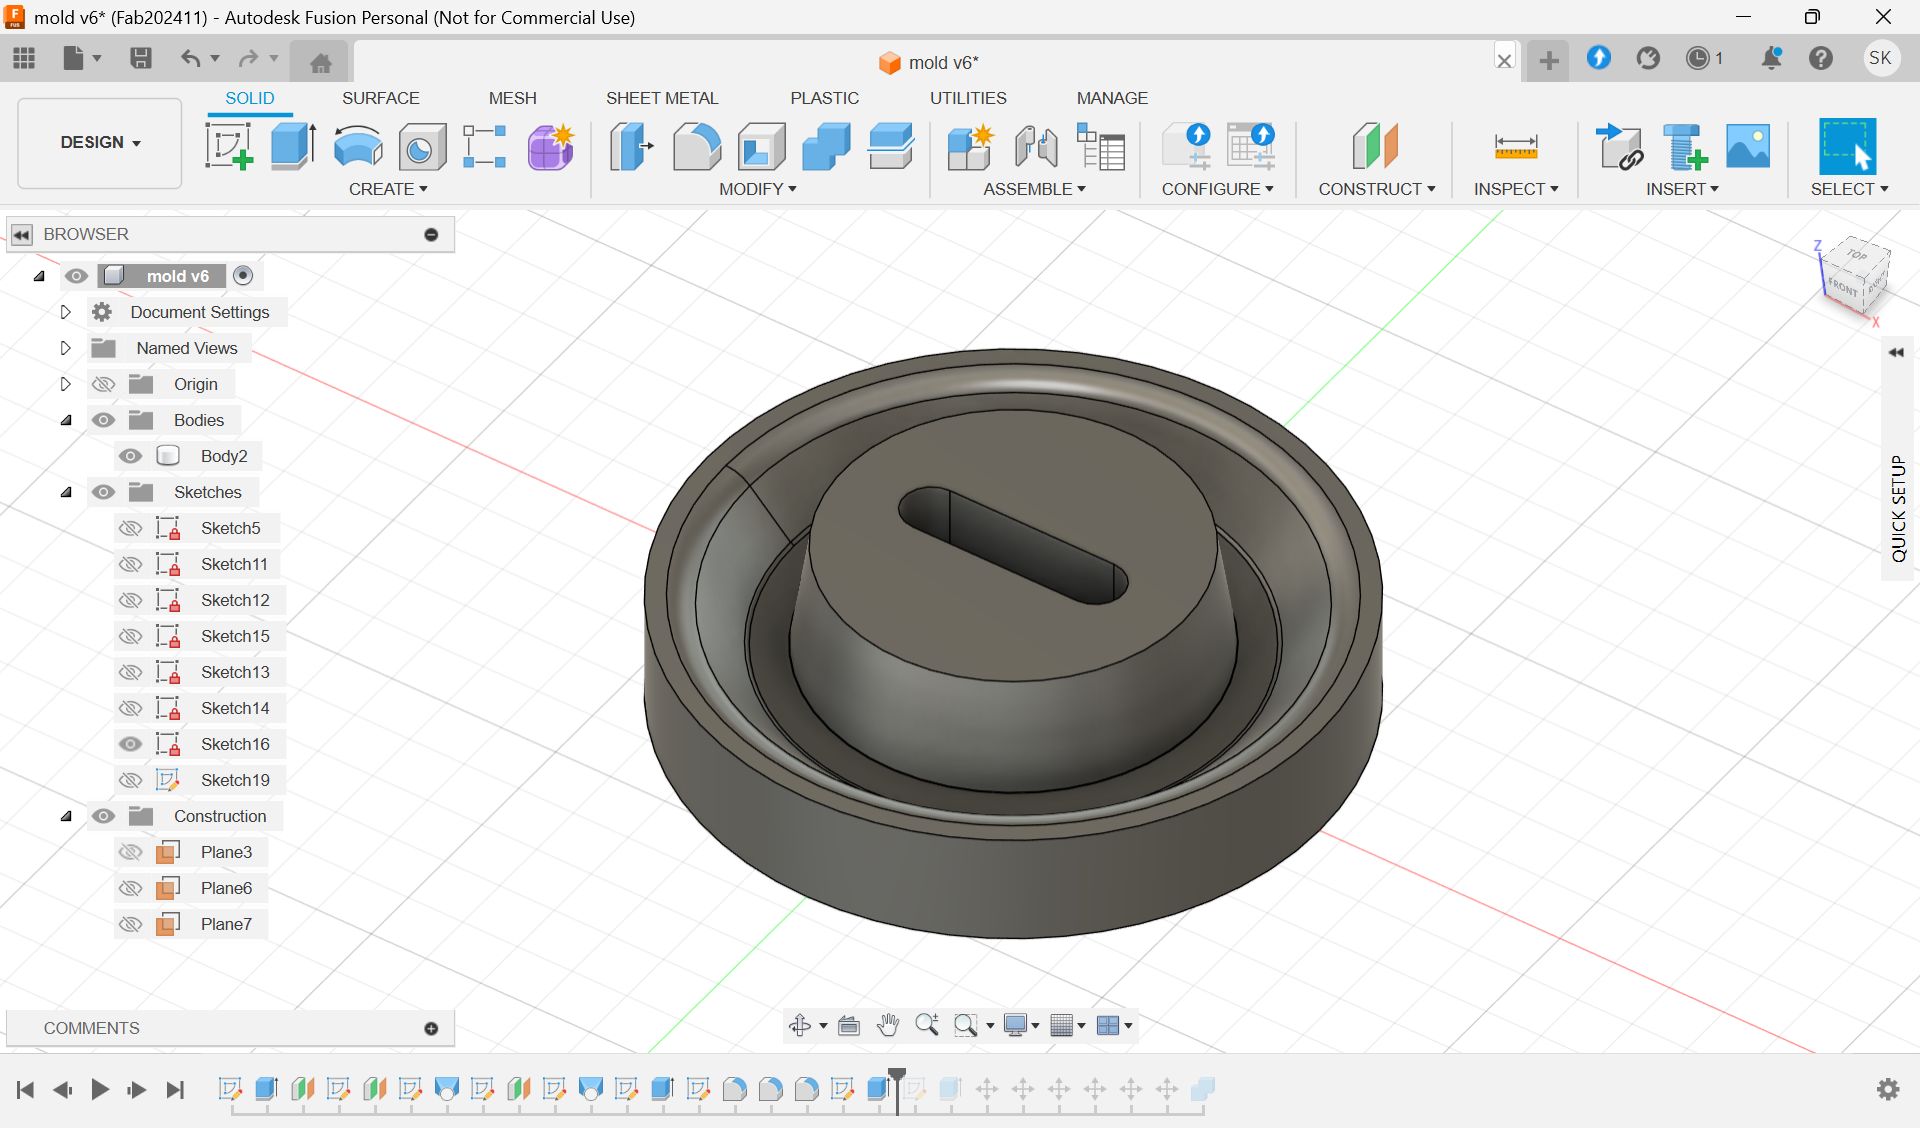Switch to the UTILITIES tab
1920x1128 pixels.
tap(968, 98)
